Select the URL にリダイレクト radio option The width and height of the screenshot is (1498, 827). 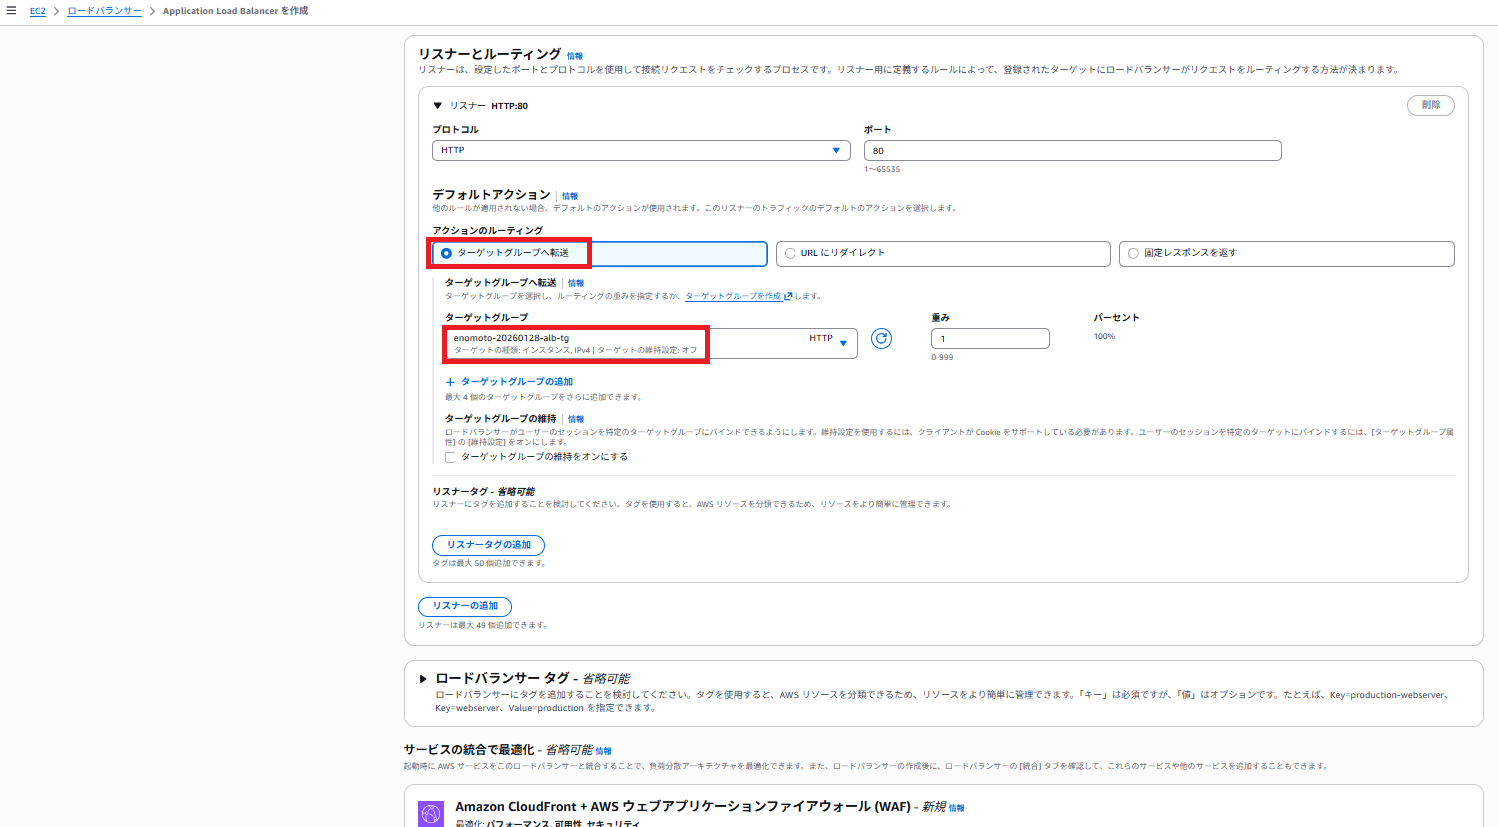[x=790, y=253]
